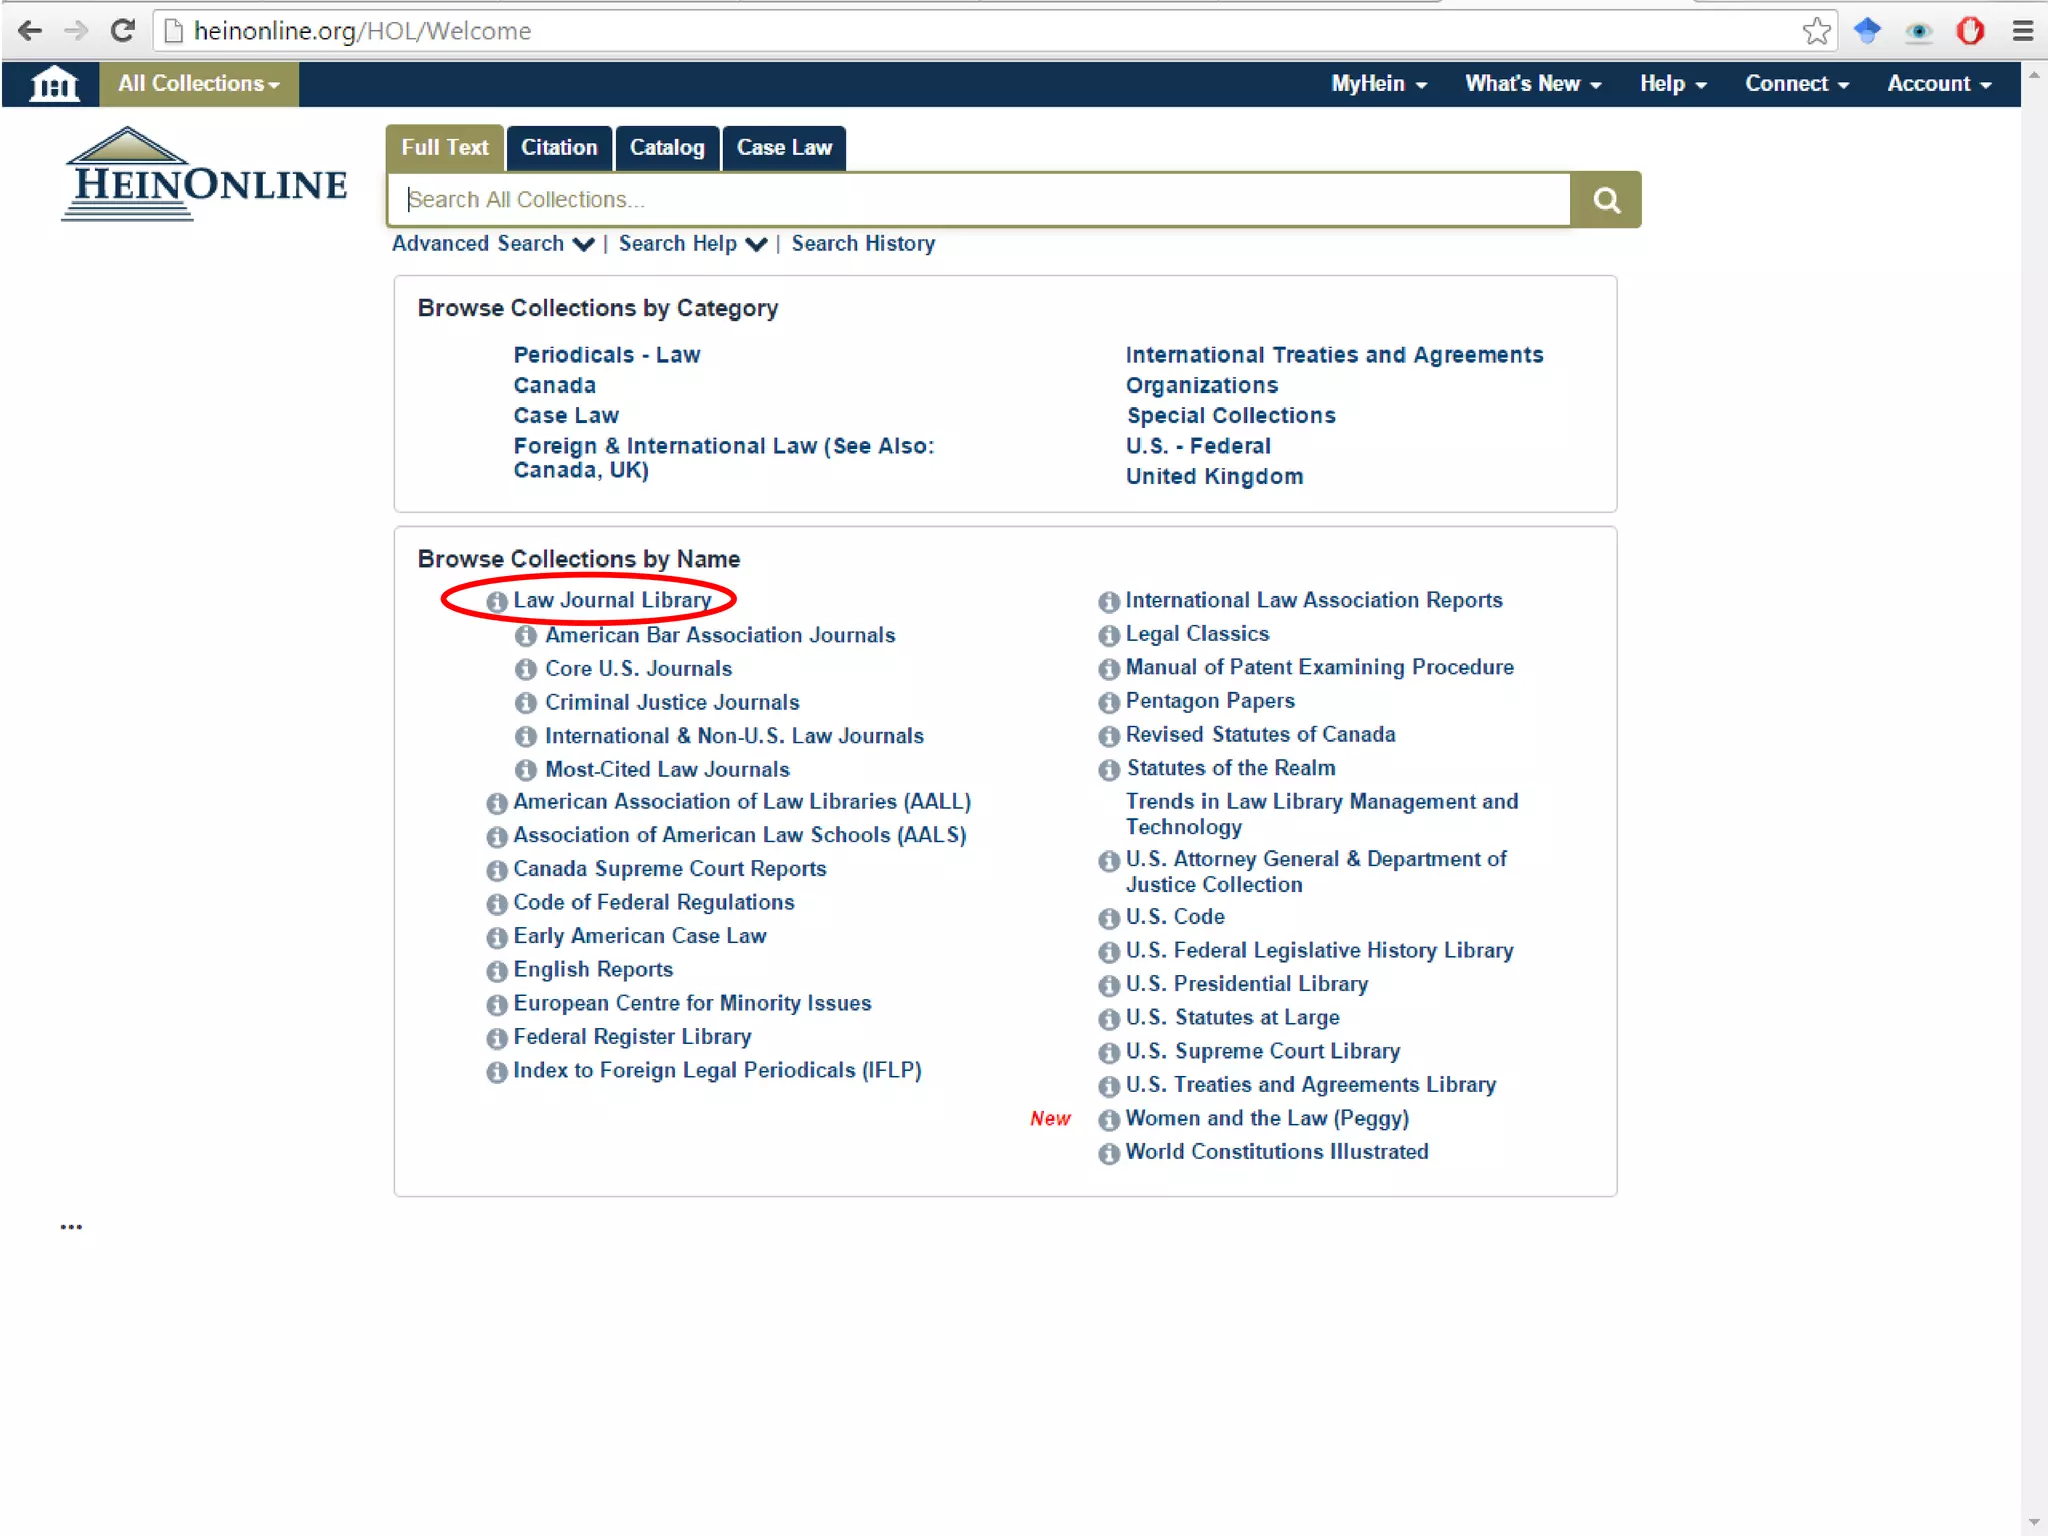Open the browser hamburger menu icon
Image resolution: width=2048 pixels, height=1536 pixels.
(2022, 31)
